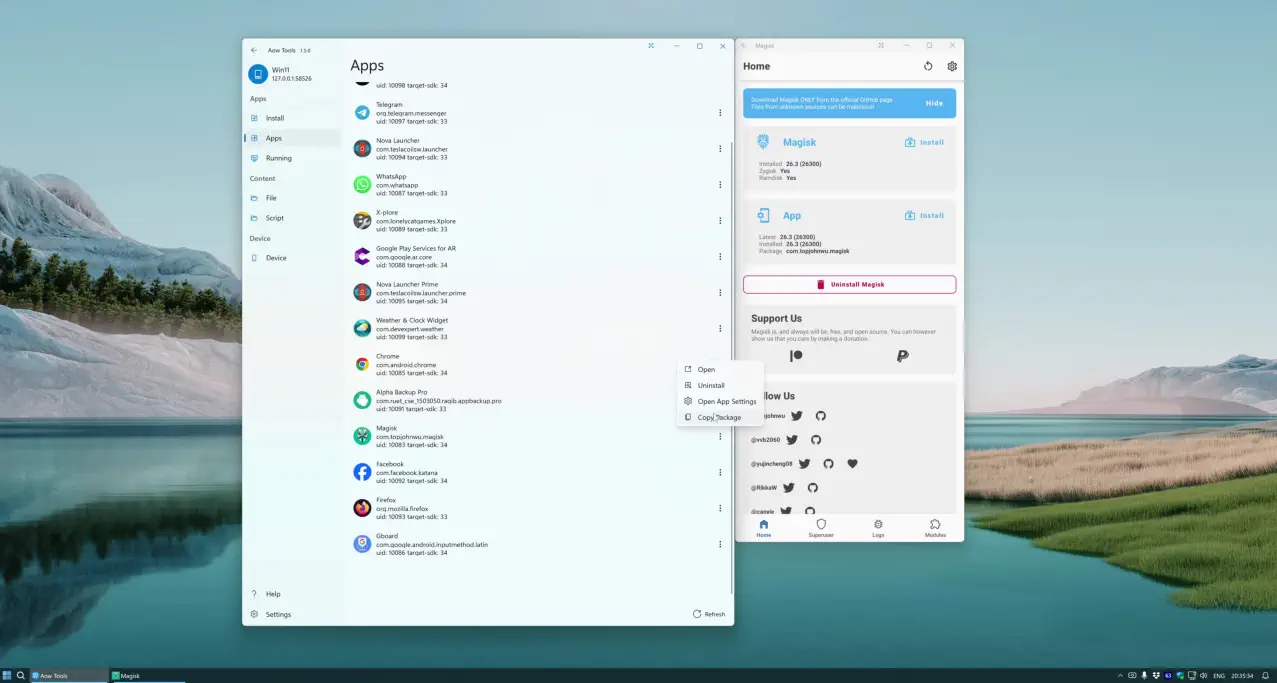
Task: Click the Magisk settings gear icon
Action: 952,66
